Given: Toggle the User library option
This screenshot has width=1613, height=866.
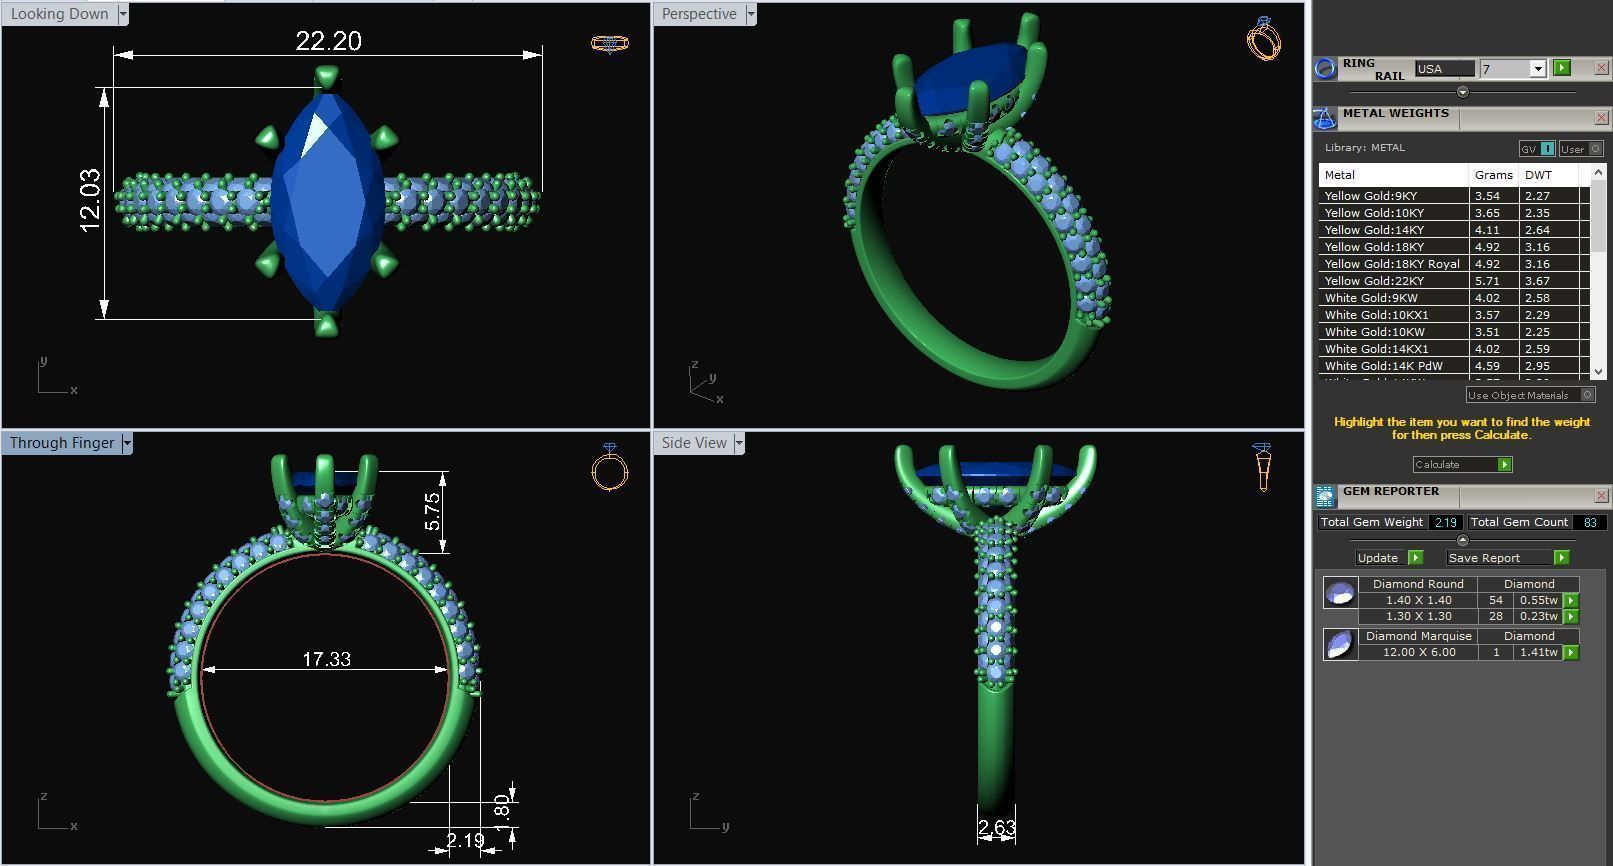Looking at the screenshot, I should pos(1581,148).
